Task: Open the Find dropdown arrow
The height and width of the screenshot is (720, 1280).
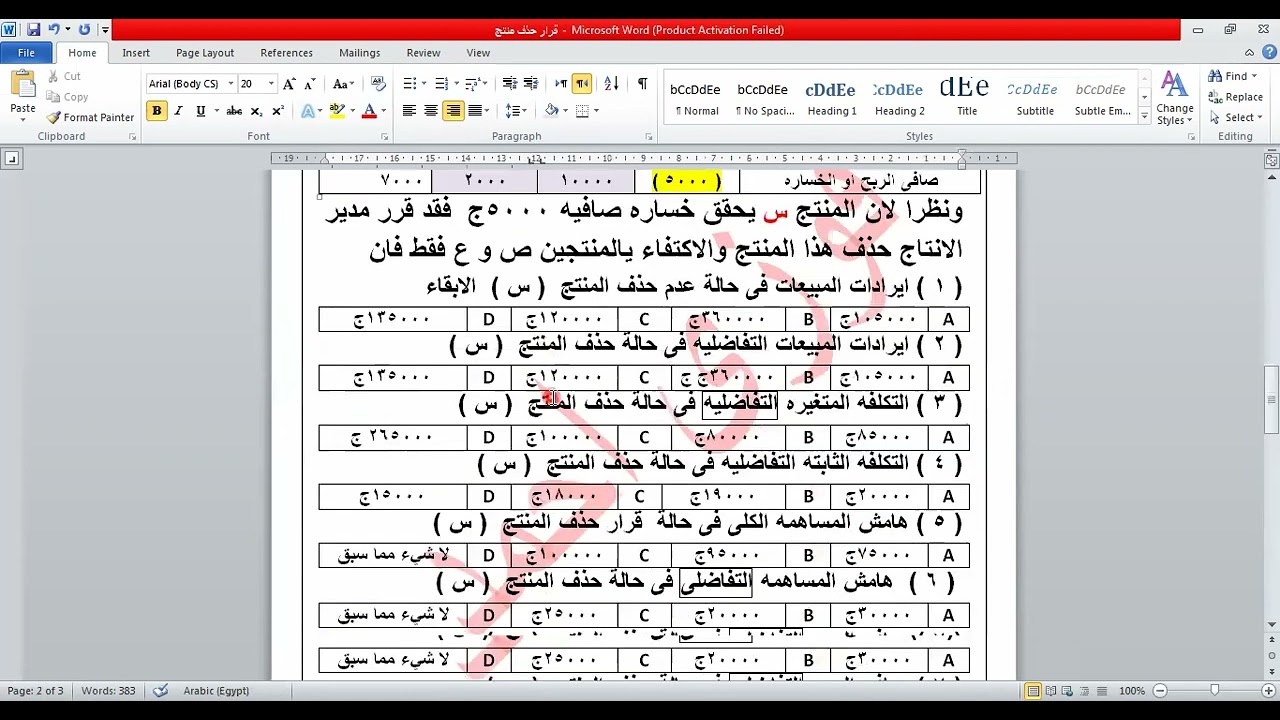Action: pyautogui.click(x=1255, y=76)
